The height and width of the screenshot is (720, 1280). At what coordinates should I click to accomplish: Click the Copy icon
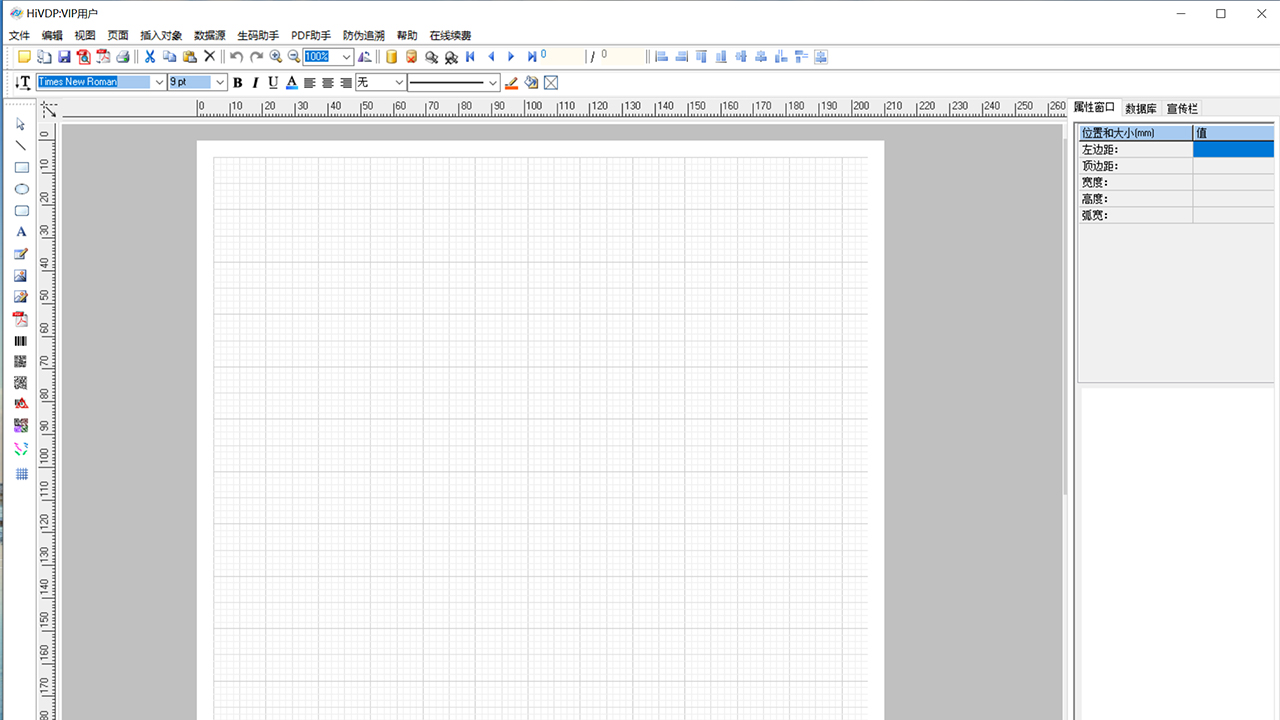(170, 57)
